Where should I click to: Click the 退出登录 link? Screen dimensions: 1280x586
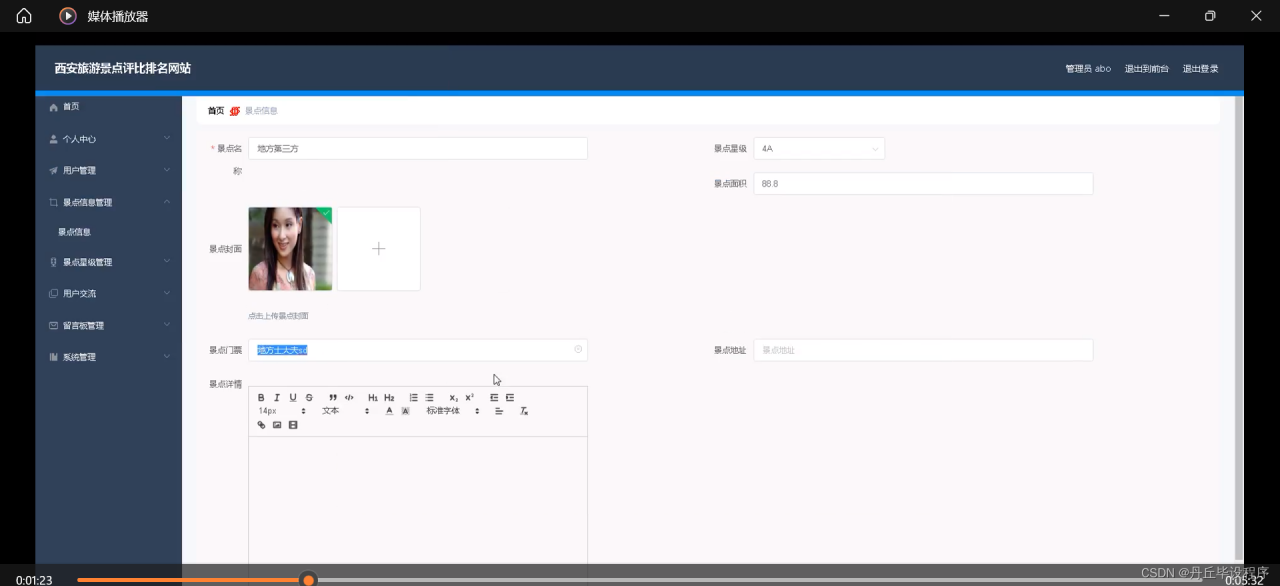point(1200,69)
